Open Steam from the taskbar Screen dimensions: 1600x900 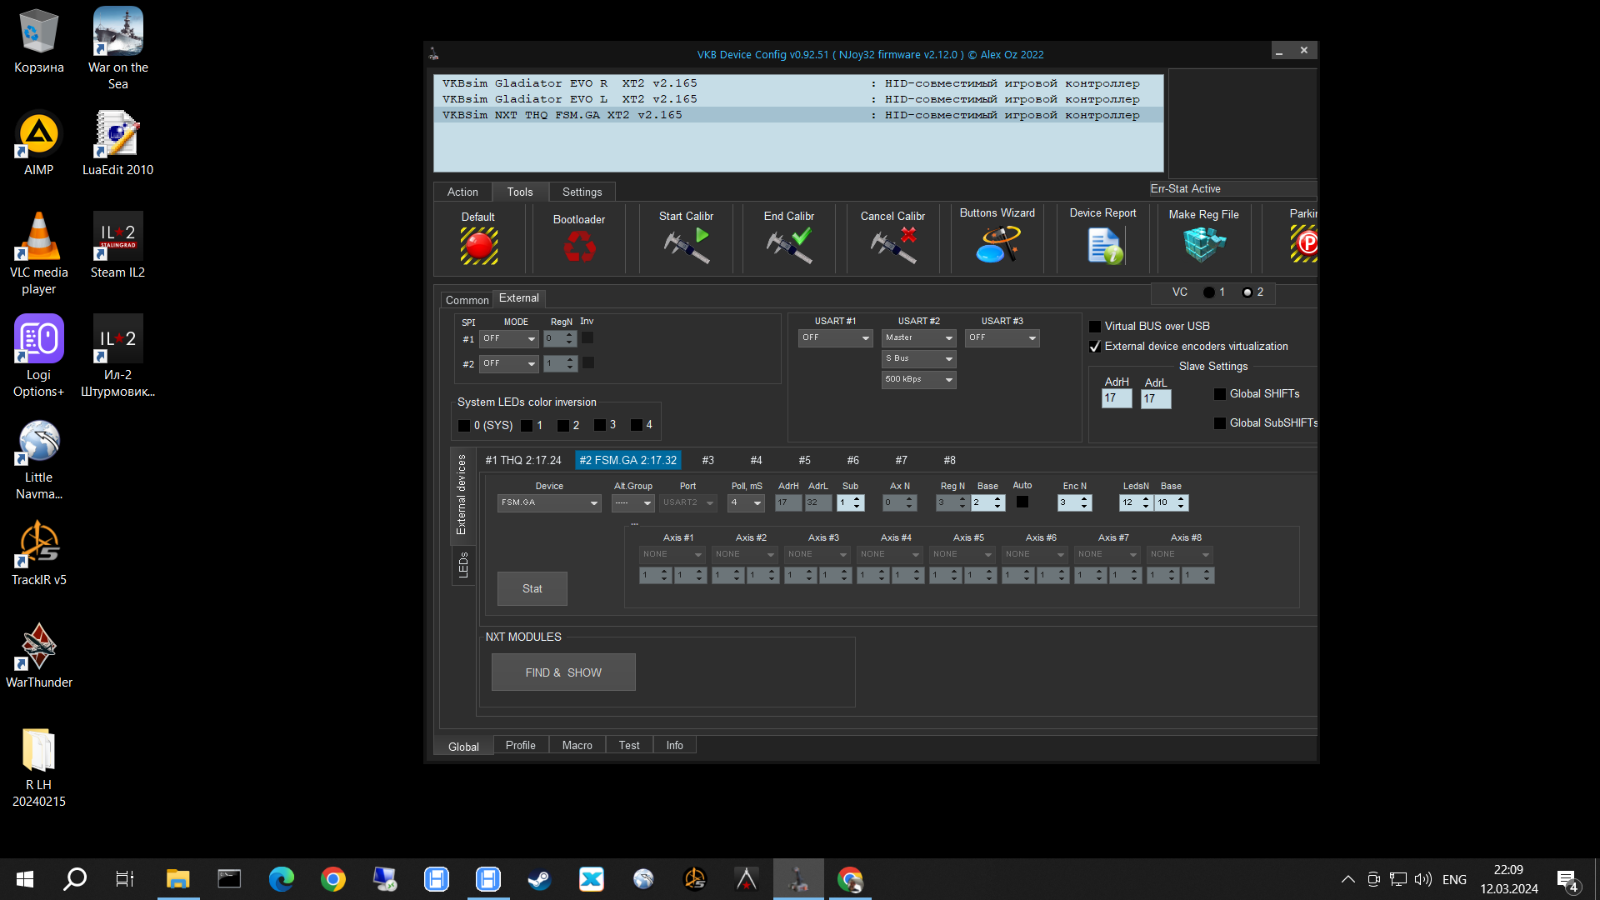539,879
